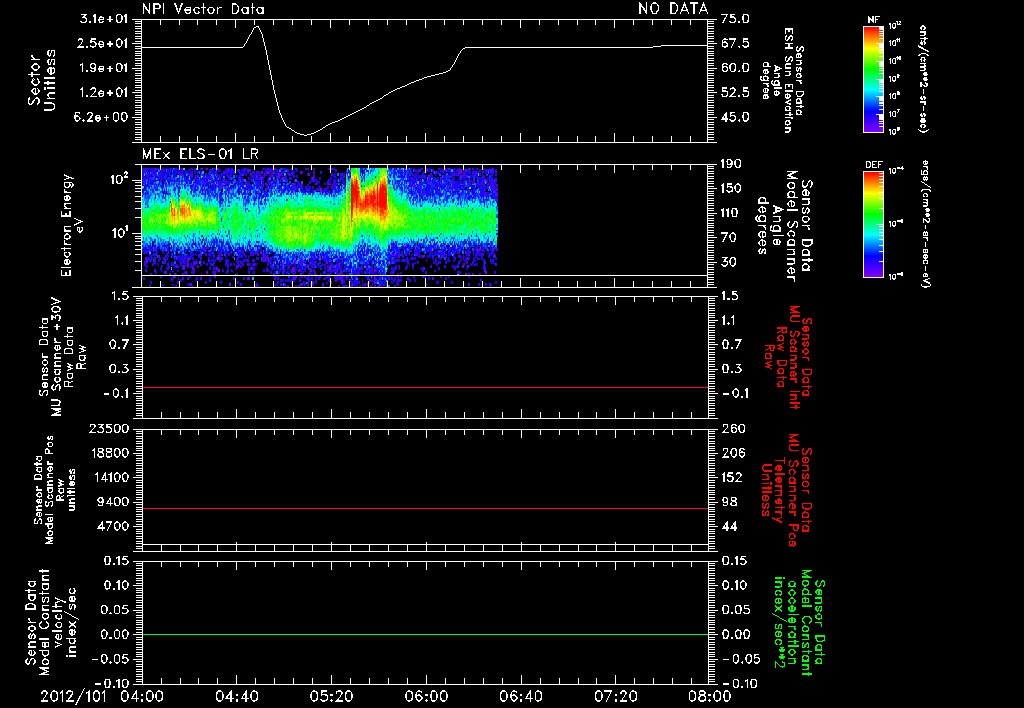Click the NF color scale bar
Viewport: 1024px width, 708px height.
click(x=873, y=78)
